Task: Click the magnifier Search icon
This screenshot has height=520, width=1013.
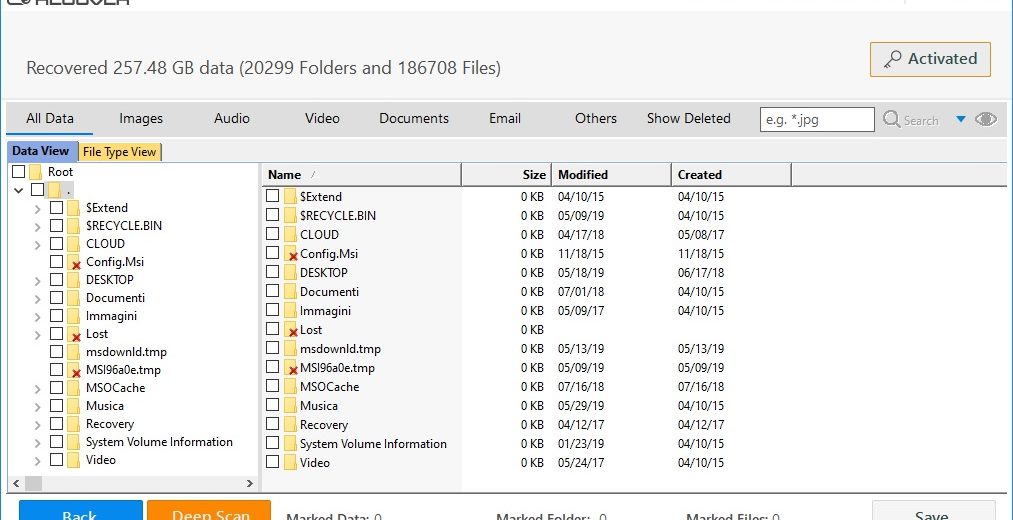Action: click(x=892, y=119)
